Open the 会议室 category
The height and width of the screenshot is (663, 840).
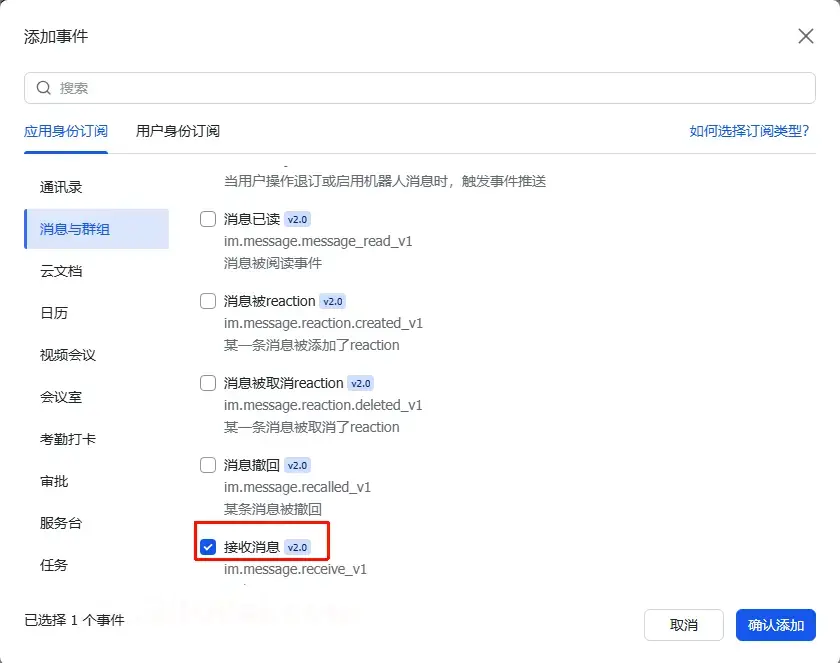point(61,397)
